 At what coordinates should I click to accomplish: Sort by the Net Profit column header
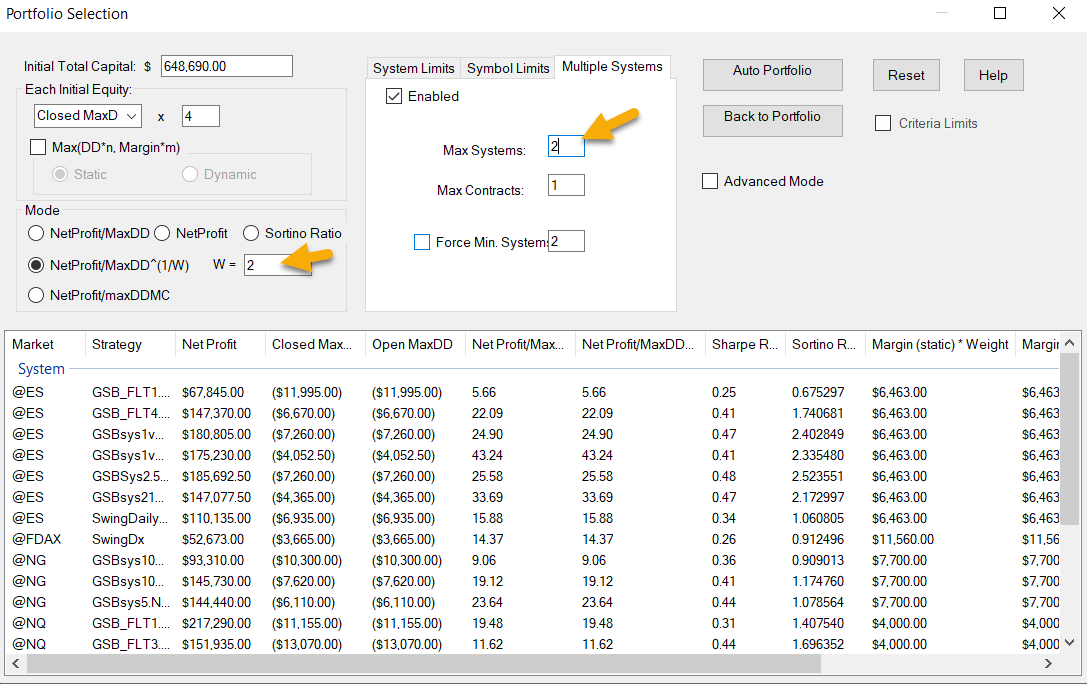tap(209, 344)
